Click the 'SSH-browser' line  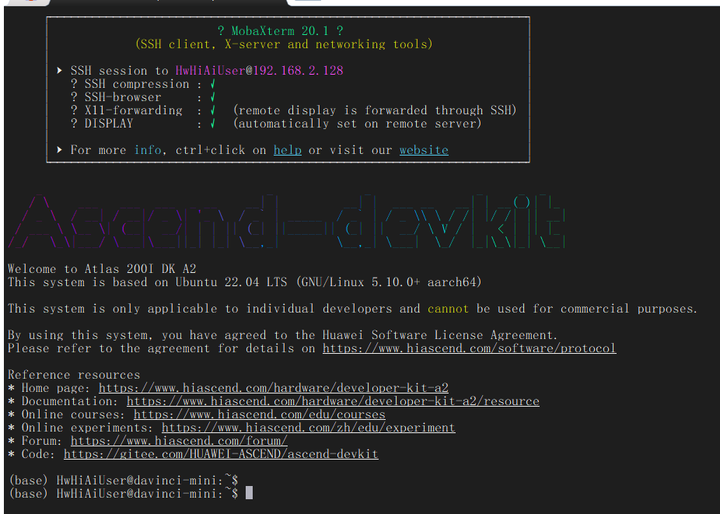click(143, 97)
